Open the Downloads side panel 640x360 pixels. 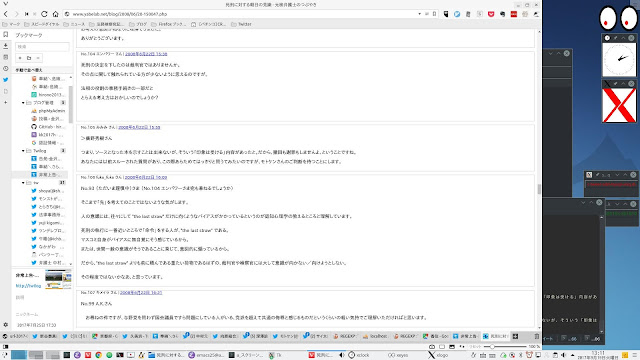[6, 46]
